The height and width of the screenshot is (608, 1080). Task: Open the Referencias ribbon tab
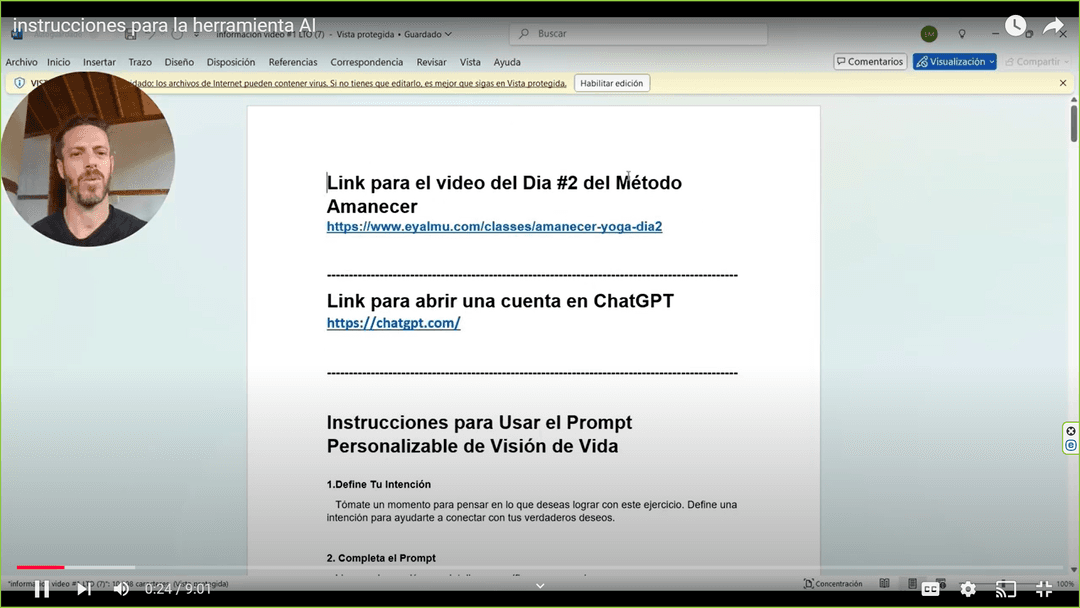[x=293, y=62]
